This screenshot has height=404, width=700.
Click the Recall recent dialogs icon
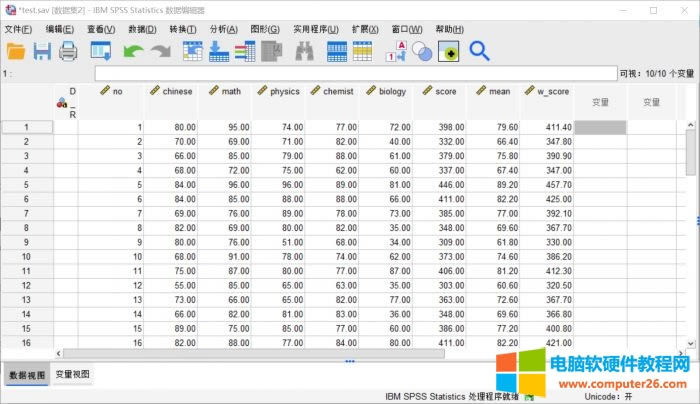[101, 51]
